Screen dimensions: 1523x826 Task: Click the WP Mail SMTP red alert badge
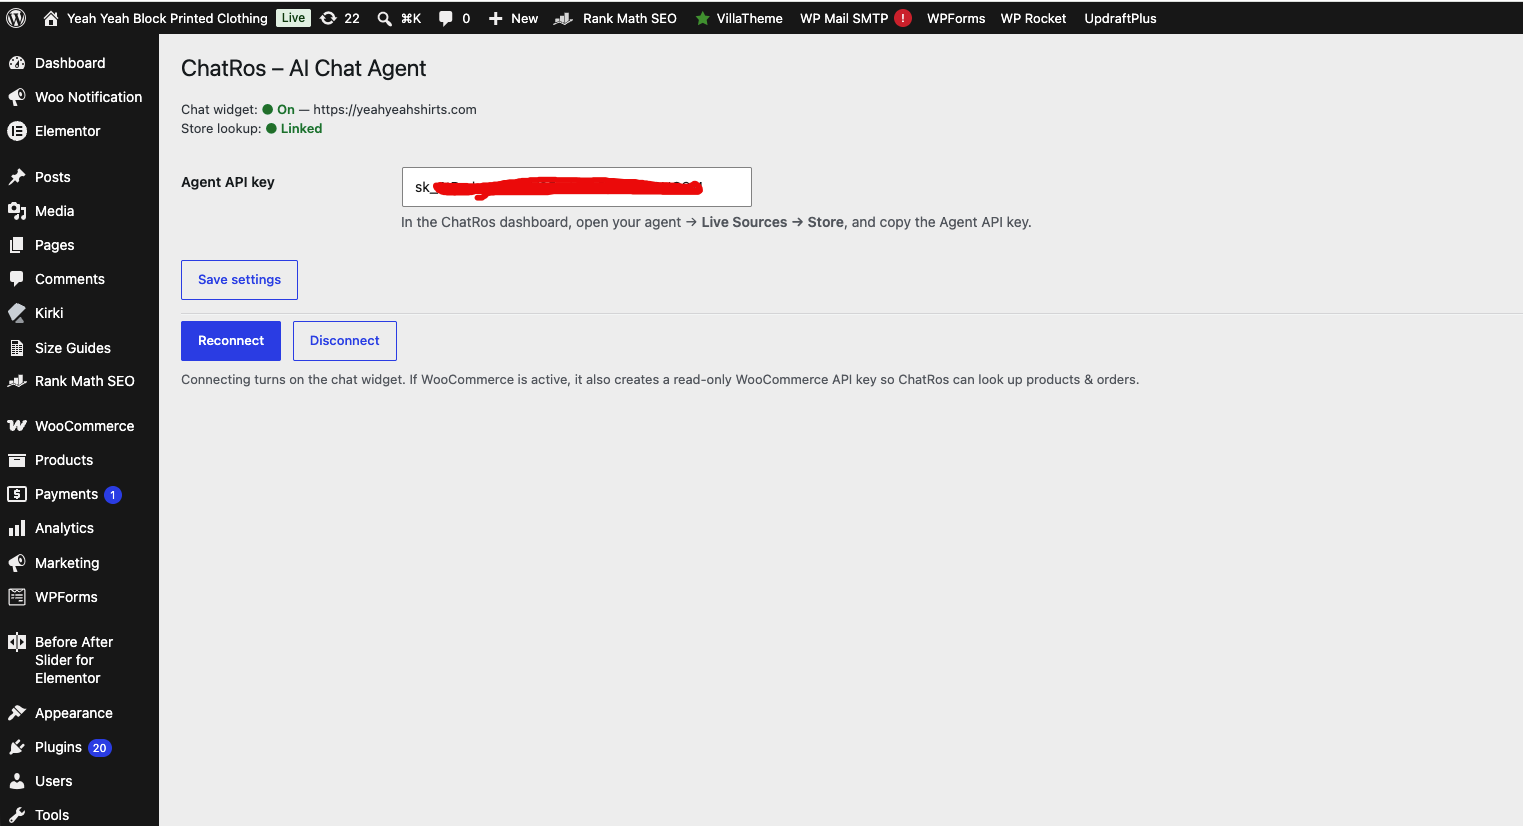[x=903, y=18]
